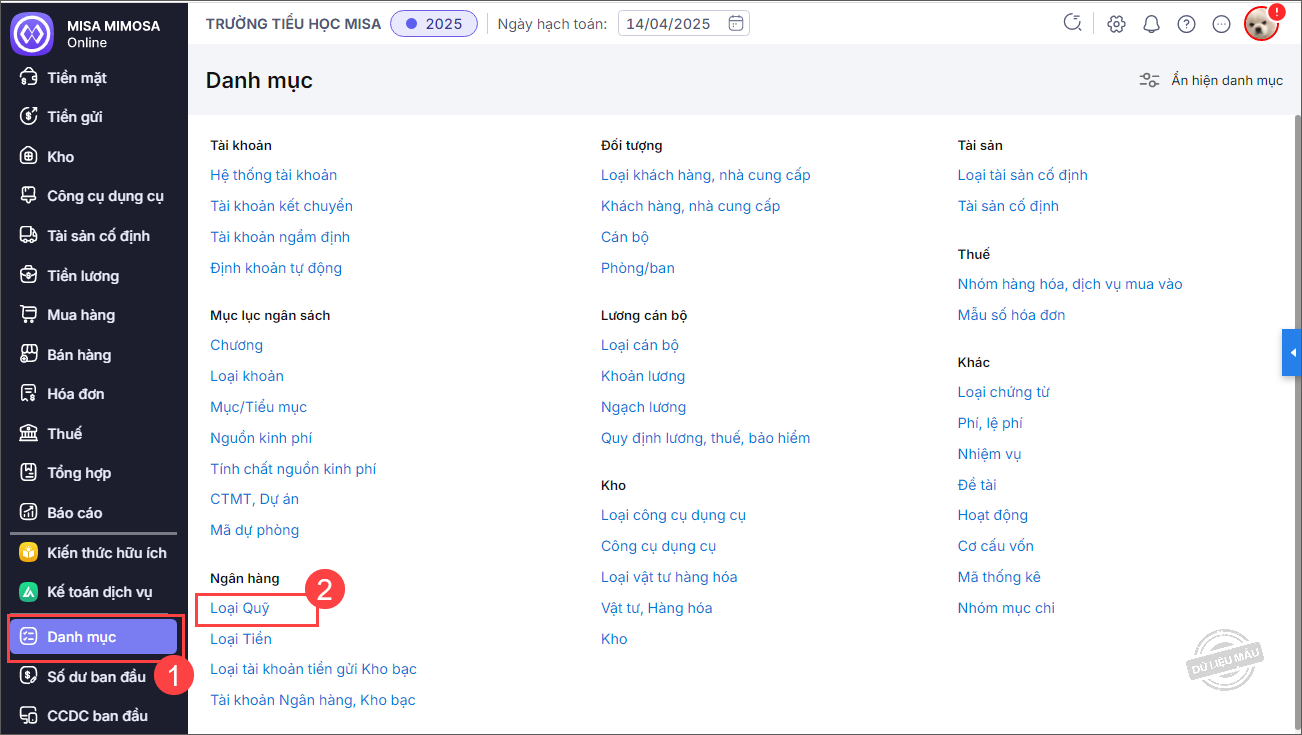Image resolution: width=1302 pixels, height=735 pixels.
Task: Open the Loại Quỹ link
Action: point(240,608)
